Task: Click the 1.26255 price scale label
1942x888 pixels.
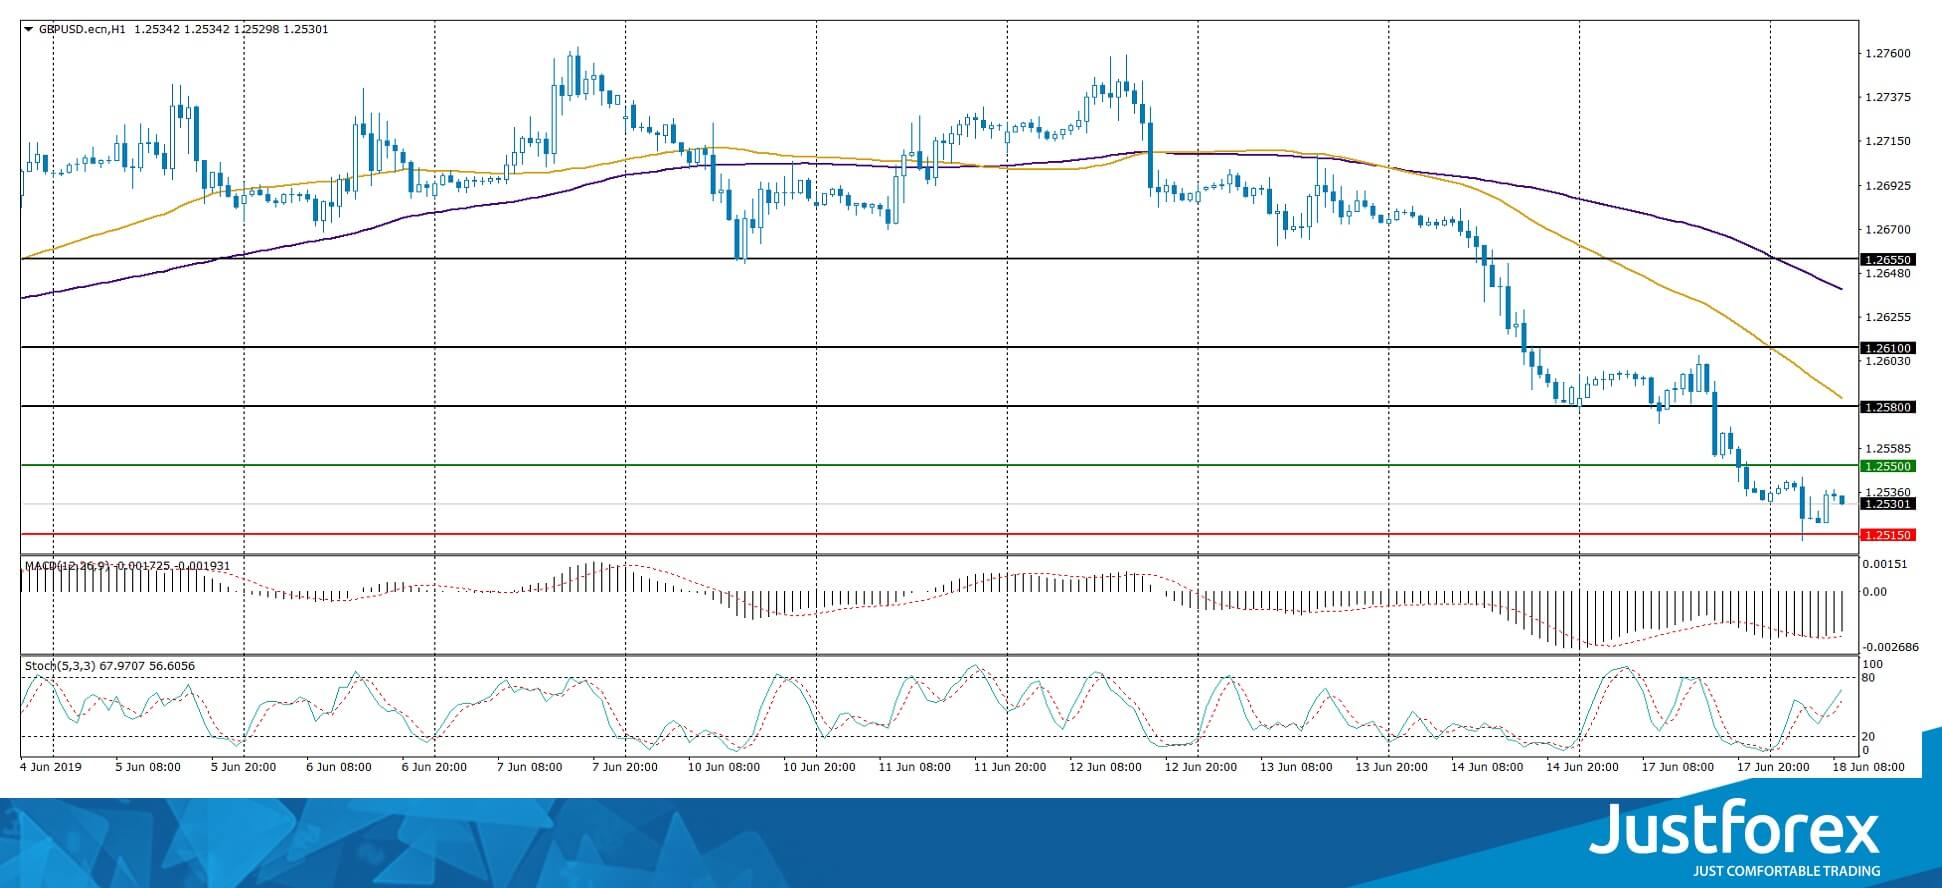Action: 1888,317
